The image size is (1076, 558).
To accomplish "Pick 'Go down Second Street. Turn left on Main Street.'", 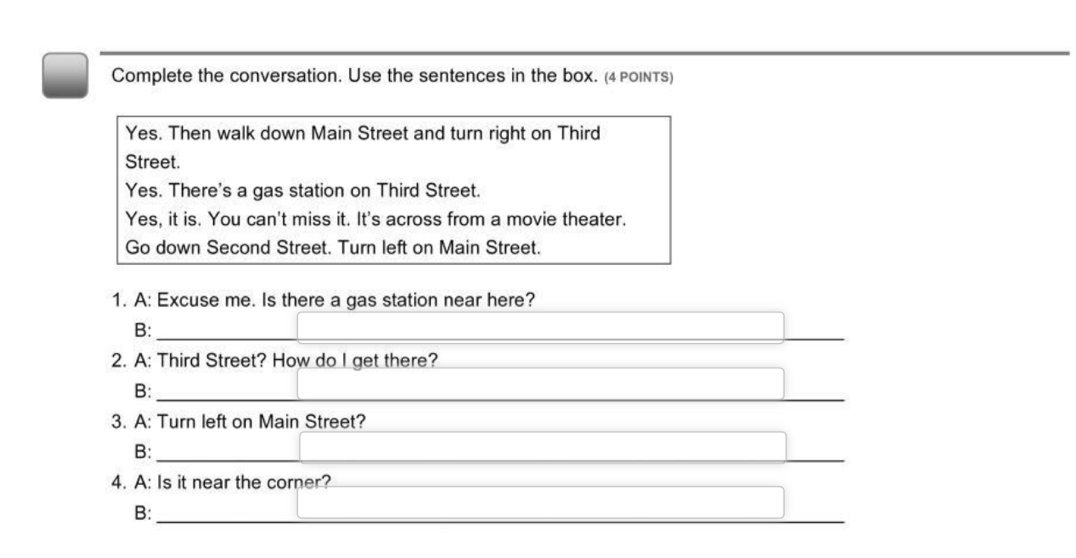I will tap(333, 247).
